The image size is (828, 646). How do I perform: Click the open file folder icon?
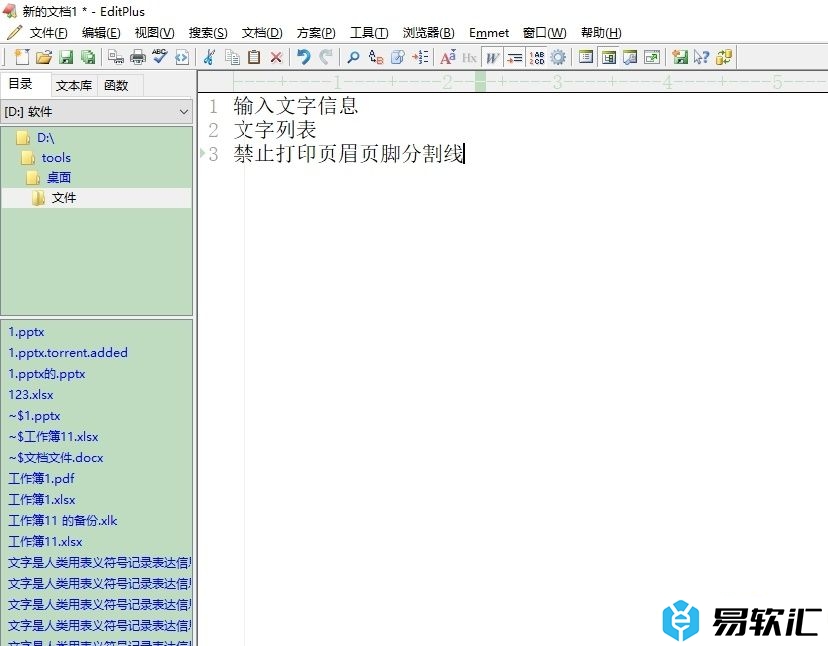coord(44,57)
